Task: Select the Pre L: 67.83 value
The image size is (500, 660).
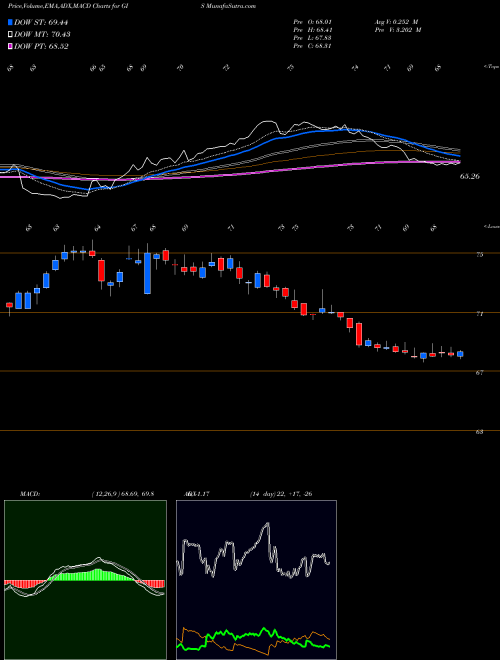Action: (x=312, y=38)
